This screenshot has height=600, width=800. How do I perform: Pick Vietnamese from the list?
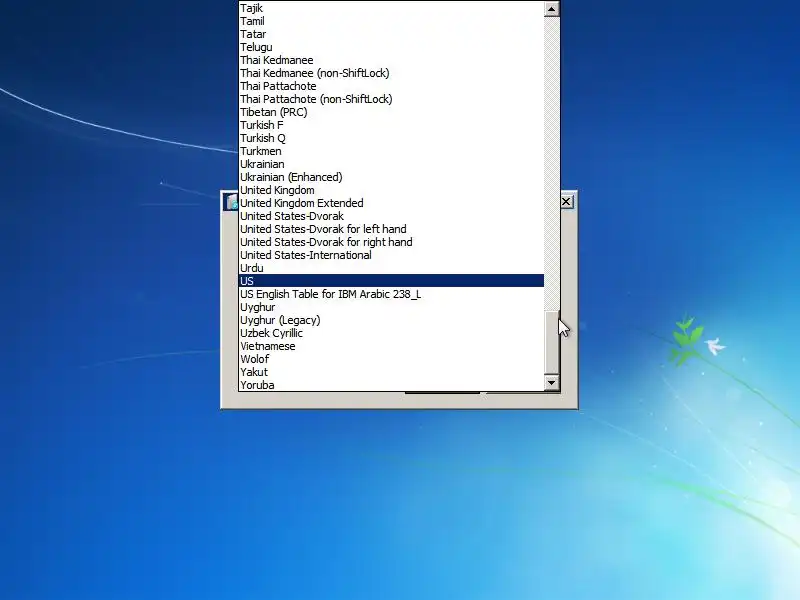pyautogui.click(x=391, y=346)
